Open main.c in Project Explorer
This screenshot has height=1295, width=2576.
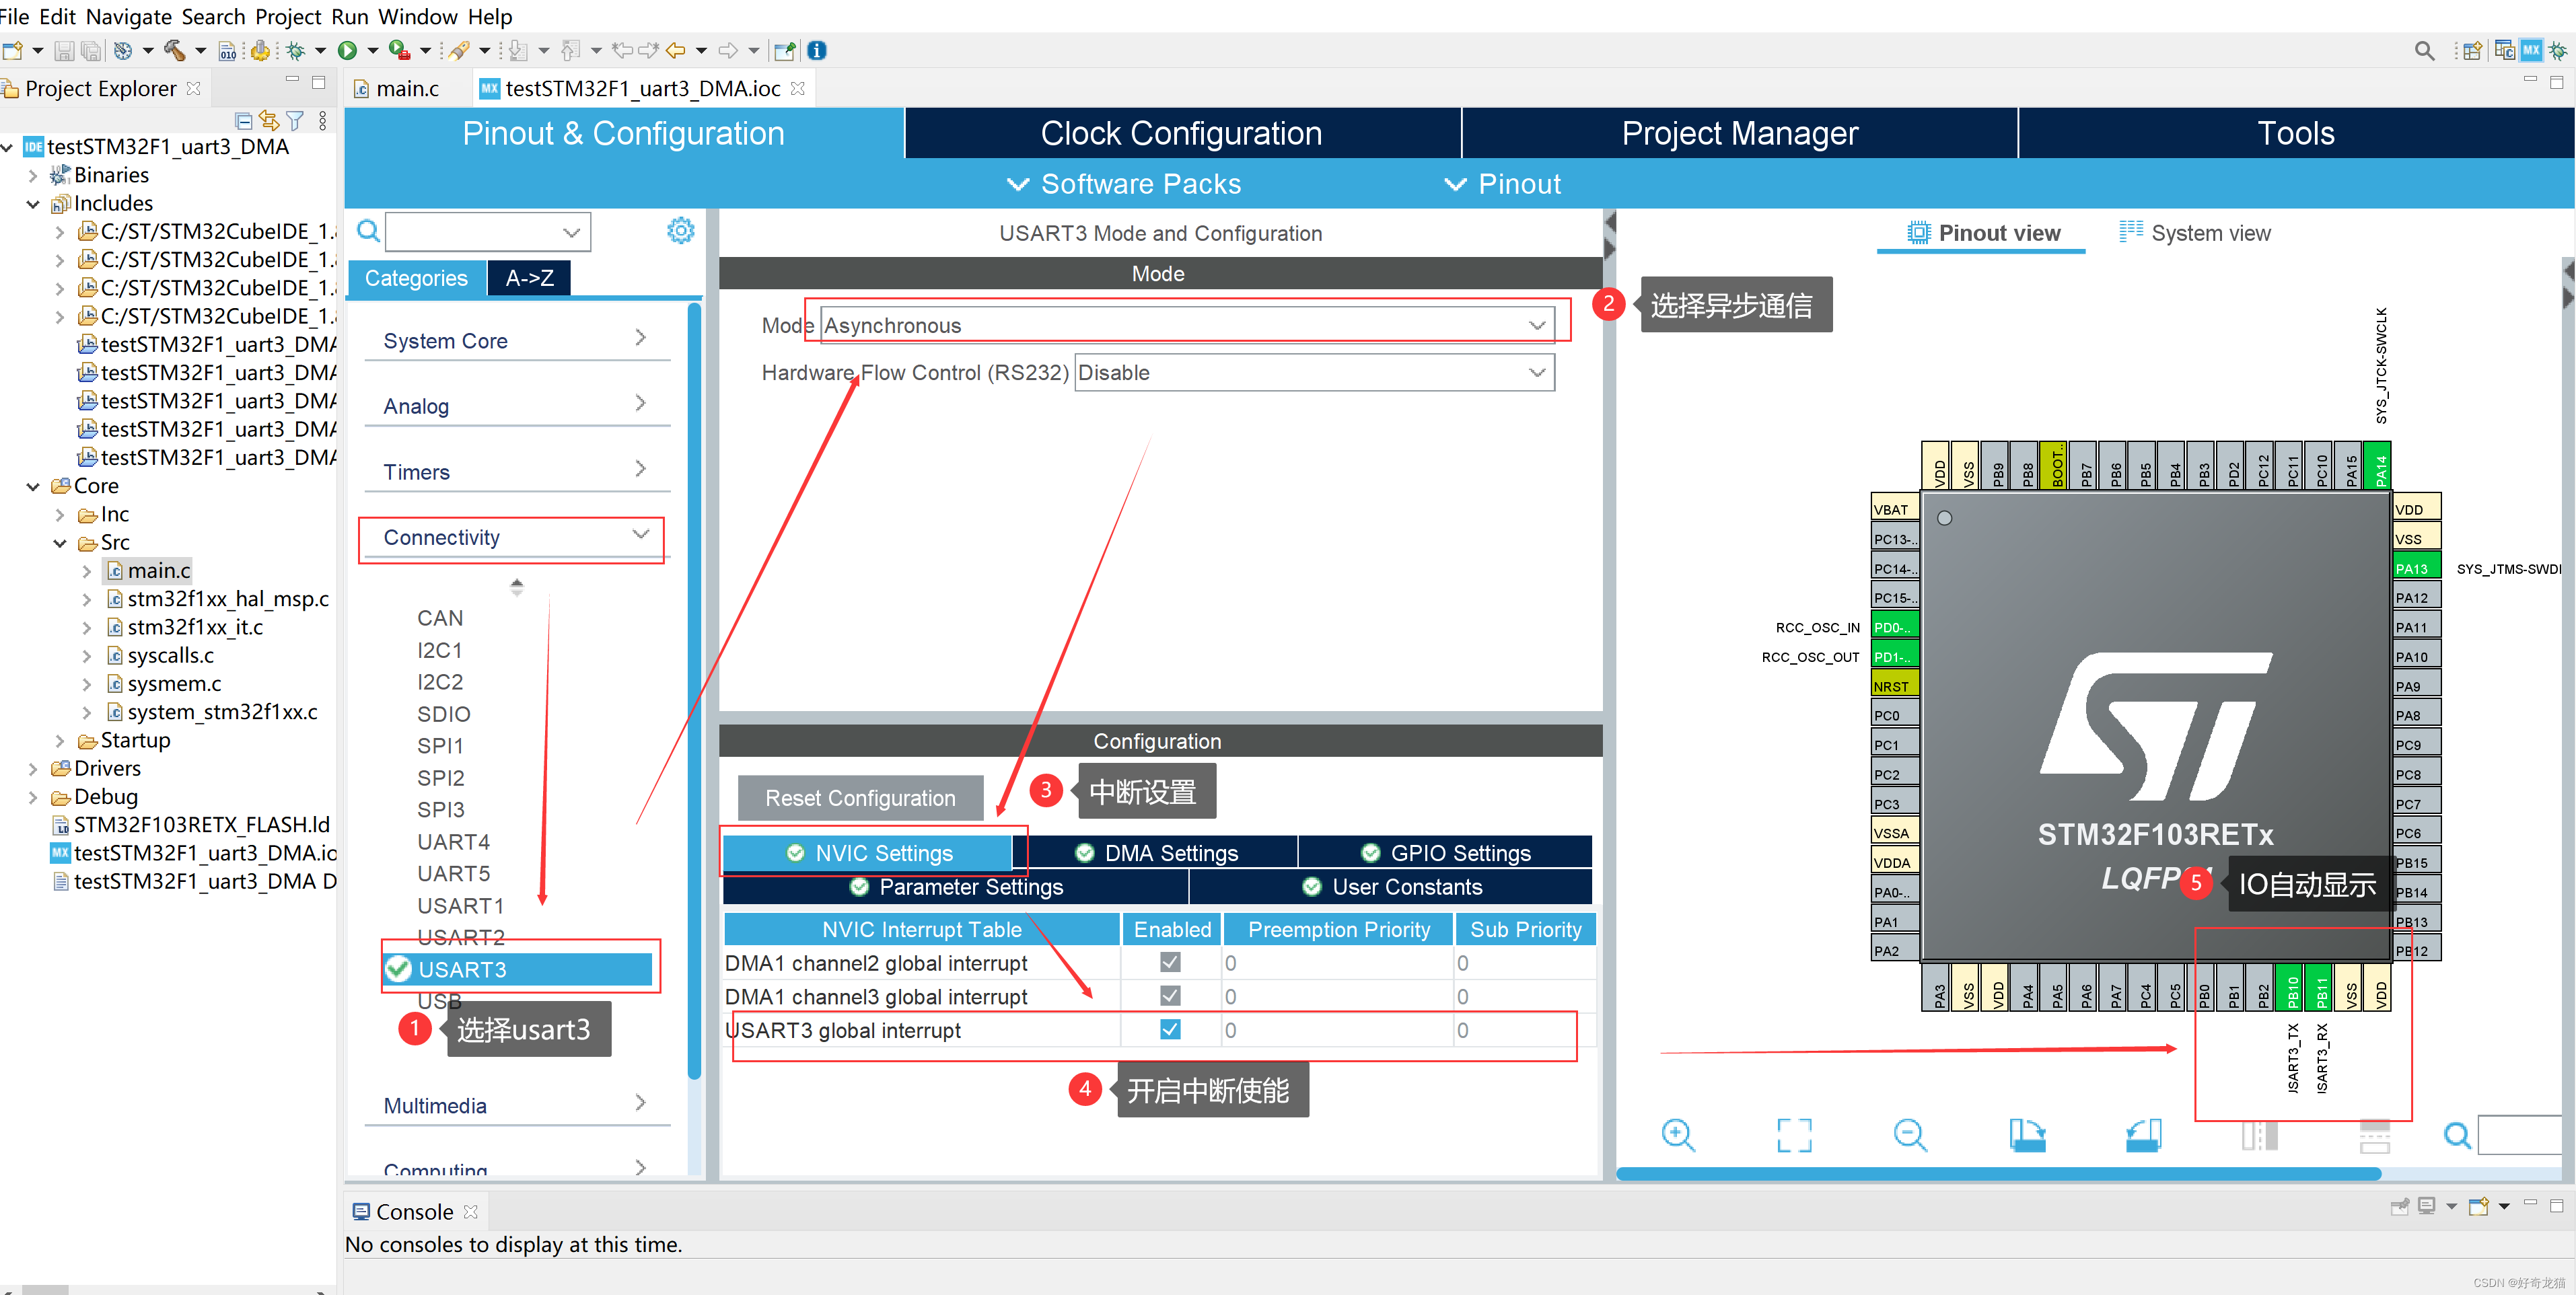pyautogui.click(x=158, y=570)
